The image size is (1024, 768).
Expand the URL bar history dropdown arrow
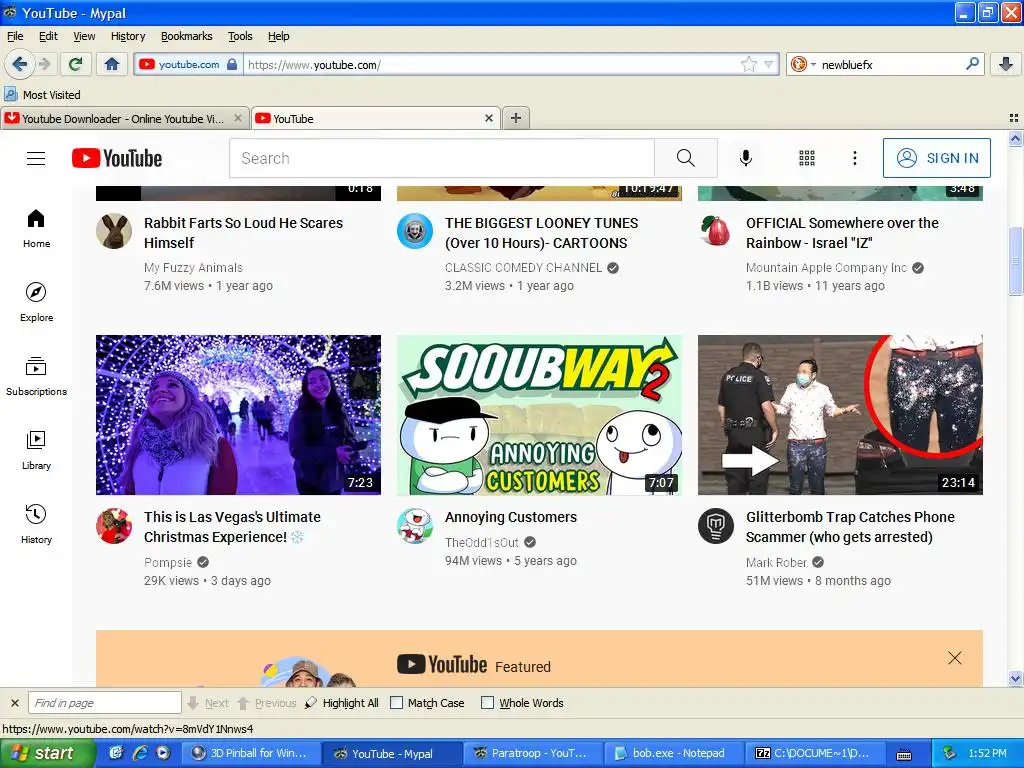click(x=769, y=64)
